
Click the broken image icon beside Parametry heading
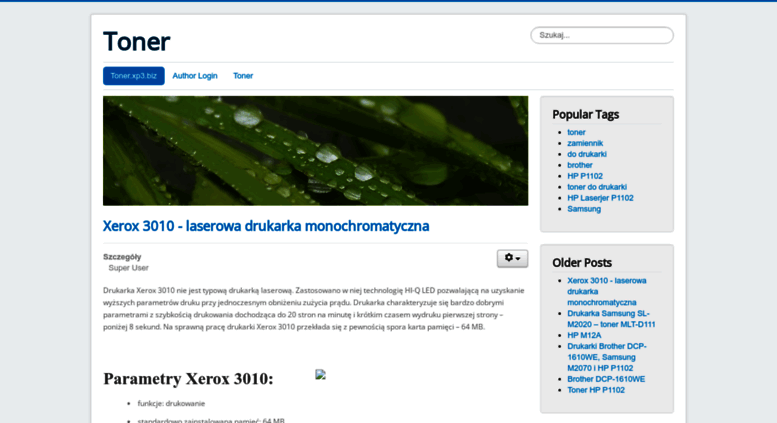point(321,374)
